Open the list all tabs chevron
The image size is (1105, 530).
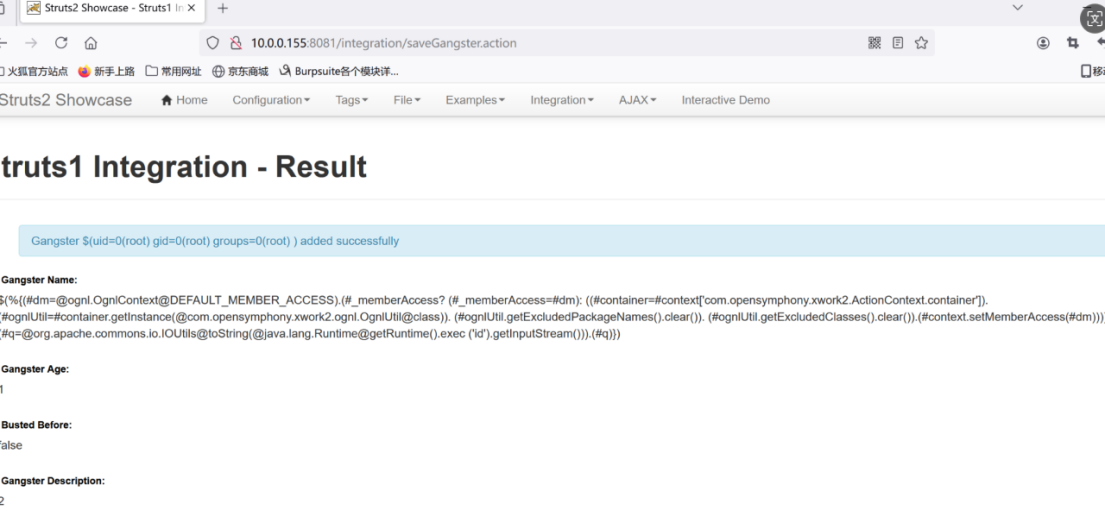click(1018, 8)
